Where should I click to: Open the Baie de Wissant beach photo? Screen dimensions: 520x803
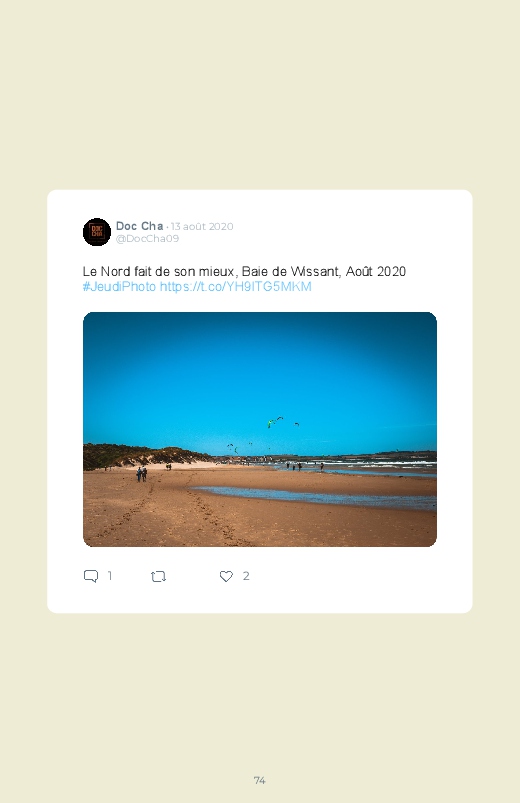click(260, 429)
